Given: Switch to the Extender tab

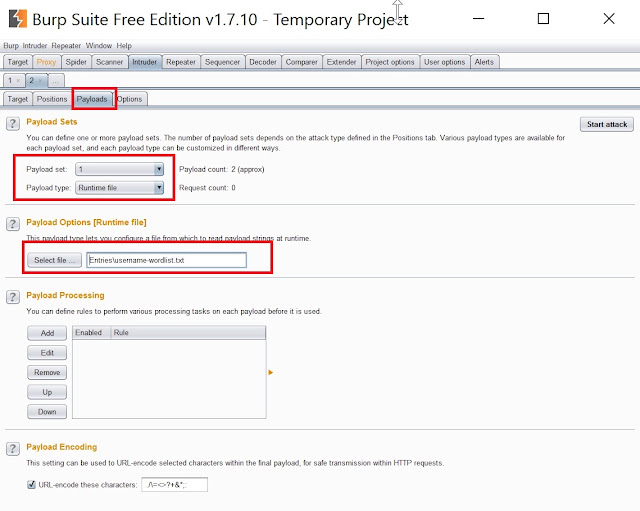Looking at the screenshot, I should (341, 62).
